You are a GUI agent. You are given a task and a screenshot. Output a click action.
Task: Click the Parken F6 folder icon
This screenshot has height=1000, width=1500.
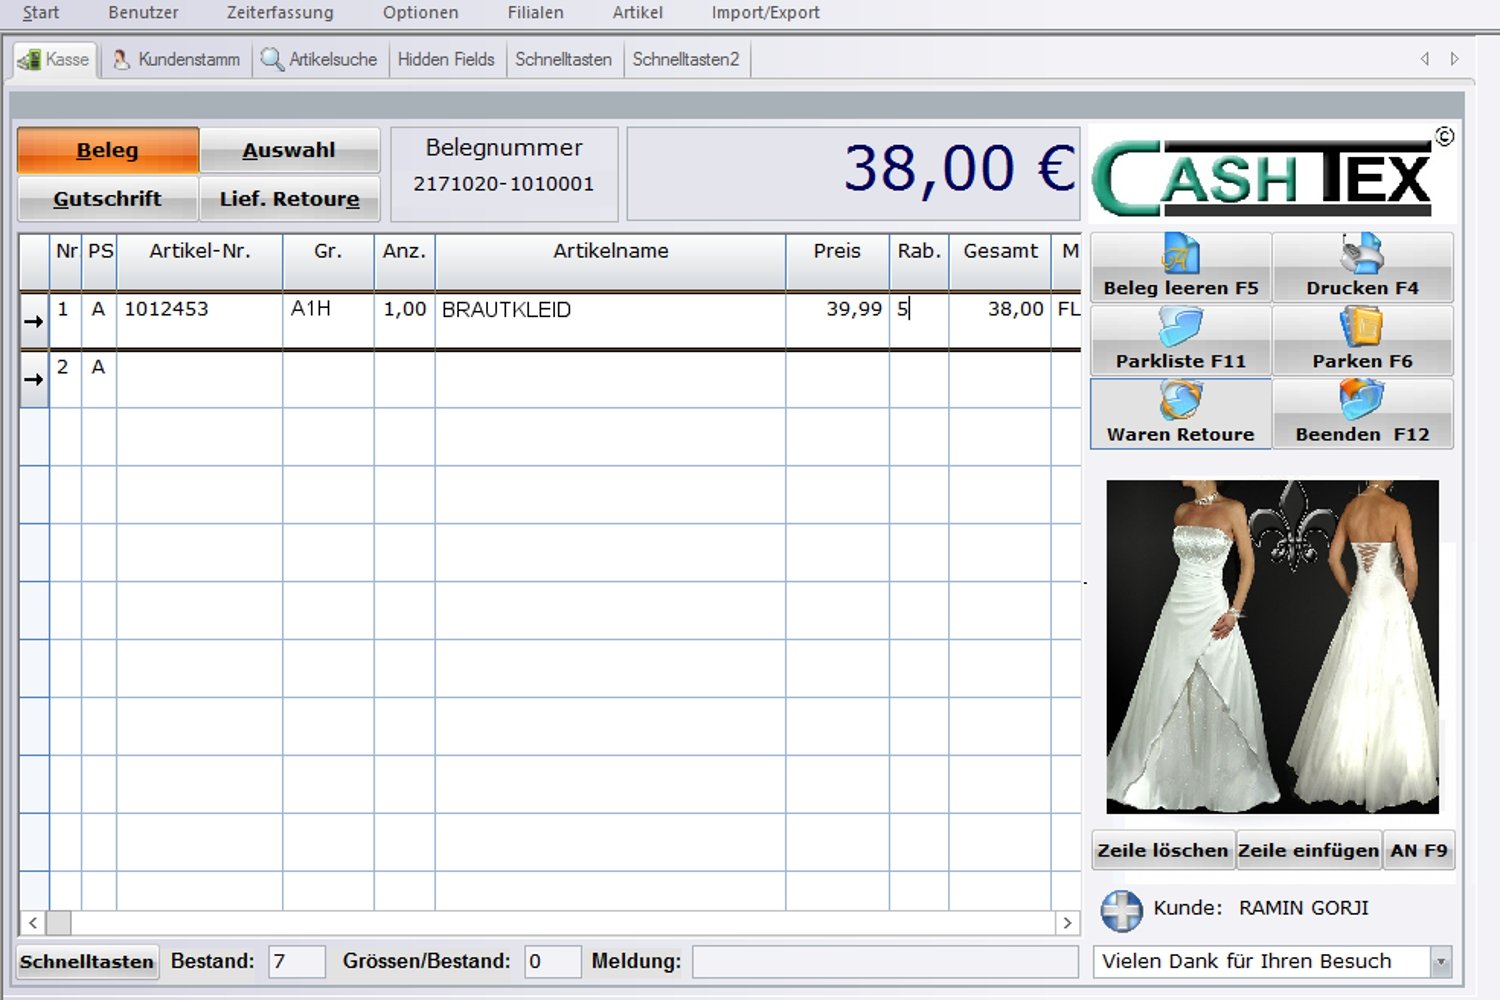tap(1362, 328)
